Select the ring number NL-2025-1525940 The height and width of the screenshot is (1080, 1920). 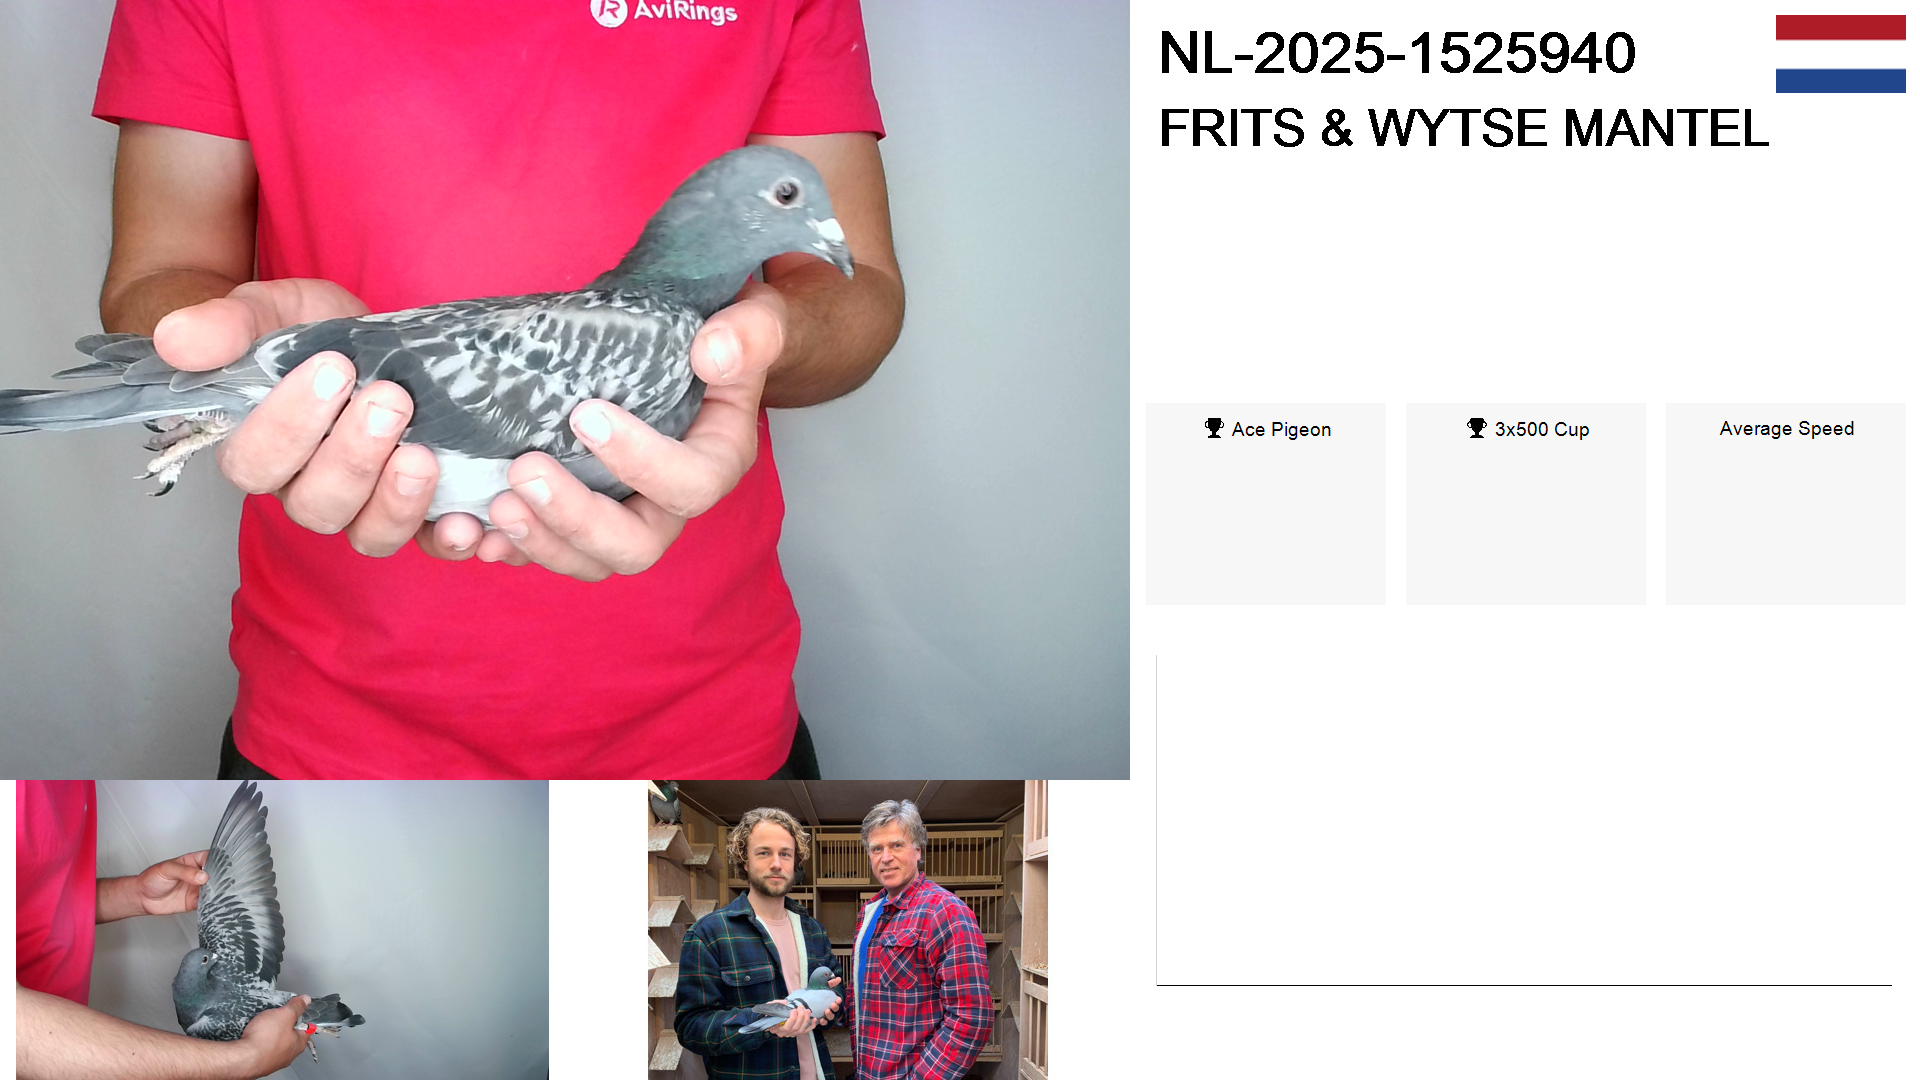tap(1397, 53)
